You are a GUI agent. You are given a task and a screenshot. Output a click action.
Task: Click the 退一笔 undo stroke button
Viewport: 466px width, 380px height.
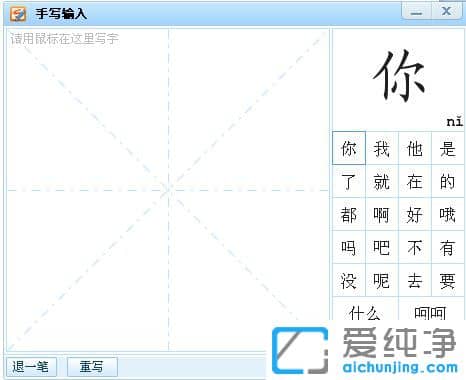click(31, 367)
